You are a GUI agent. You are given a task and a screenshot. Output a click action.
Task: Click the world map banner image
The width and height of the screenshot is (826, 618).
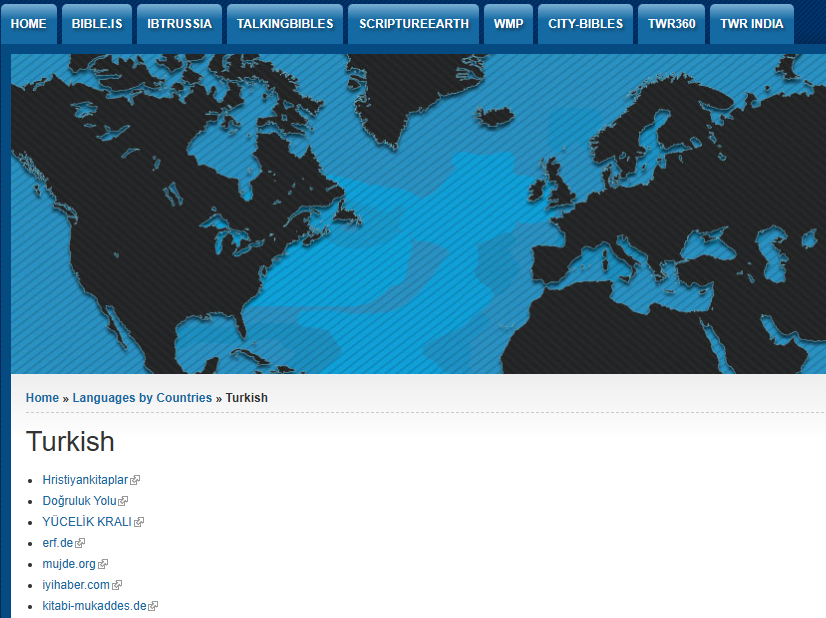pyautogui.click(x=418, y=214)
